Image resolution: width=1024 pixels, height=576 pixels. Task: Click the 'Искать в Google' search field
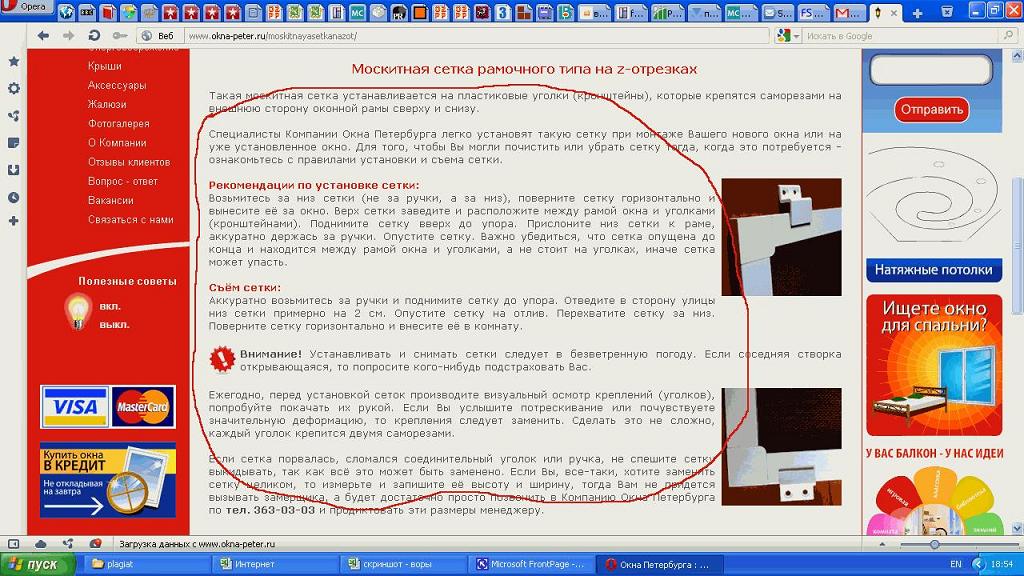pyautogui.click(x=901, y=36)
